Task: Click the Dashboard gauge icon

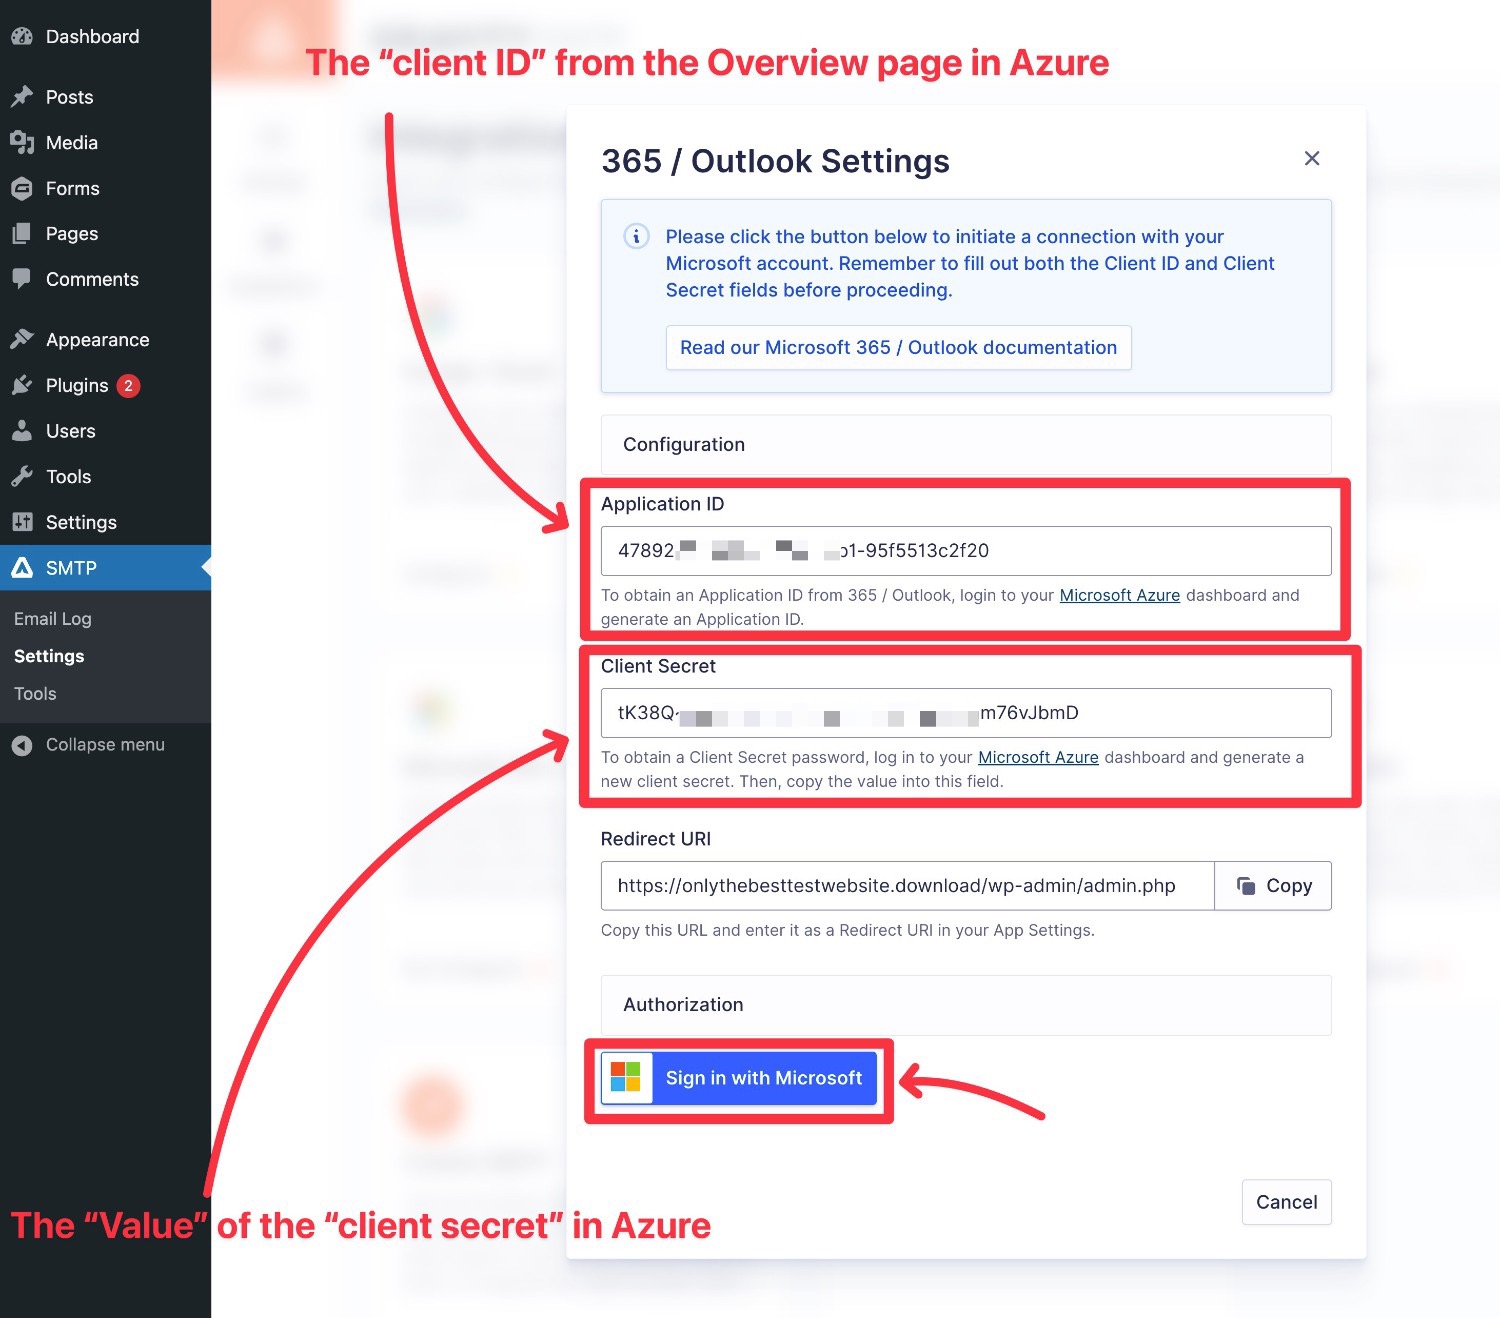Action: (22, 37)
